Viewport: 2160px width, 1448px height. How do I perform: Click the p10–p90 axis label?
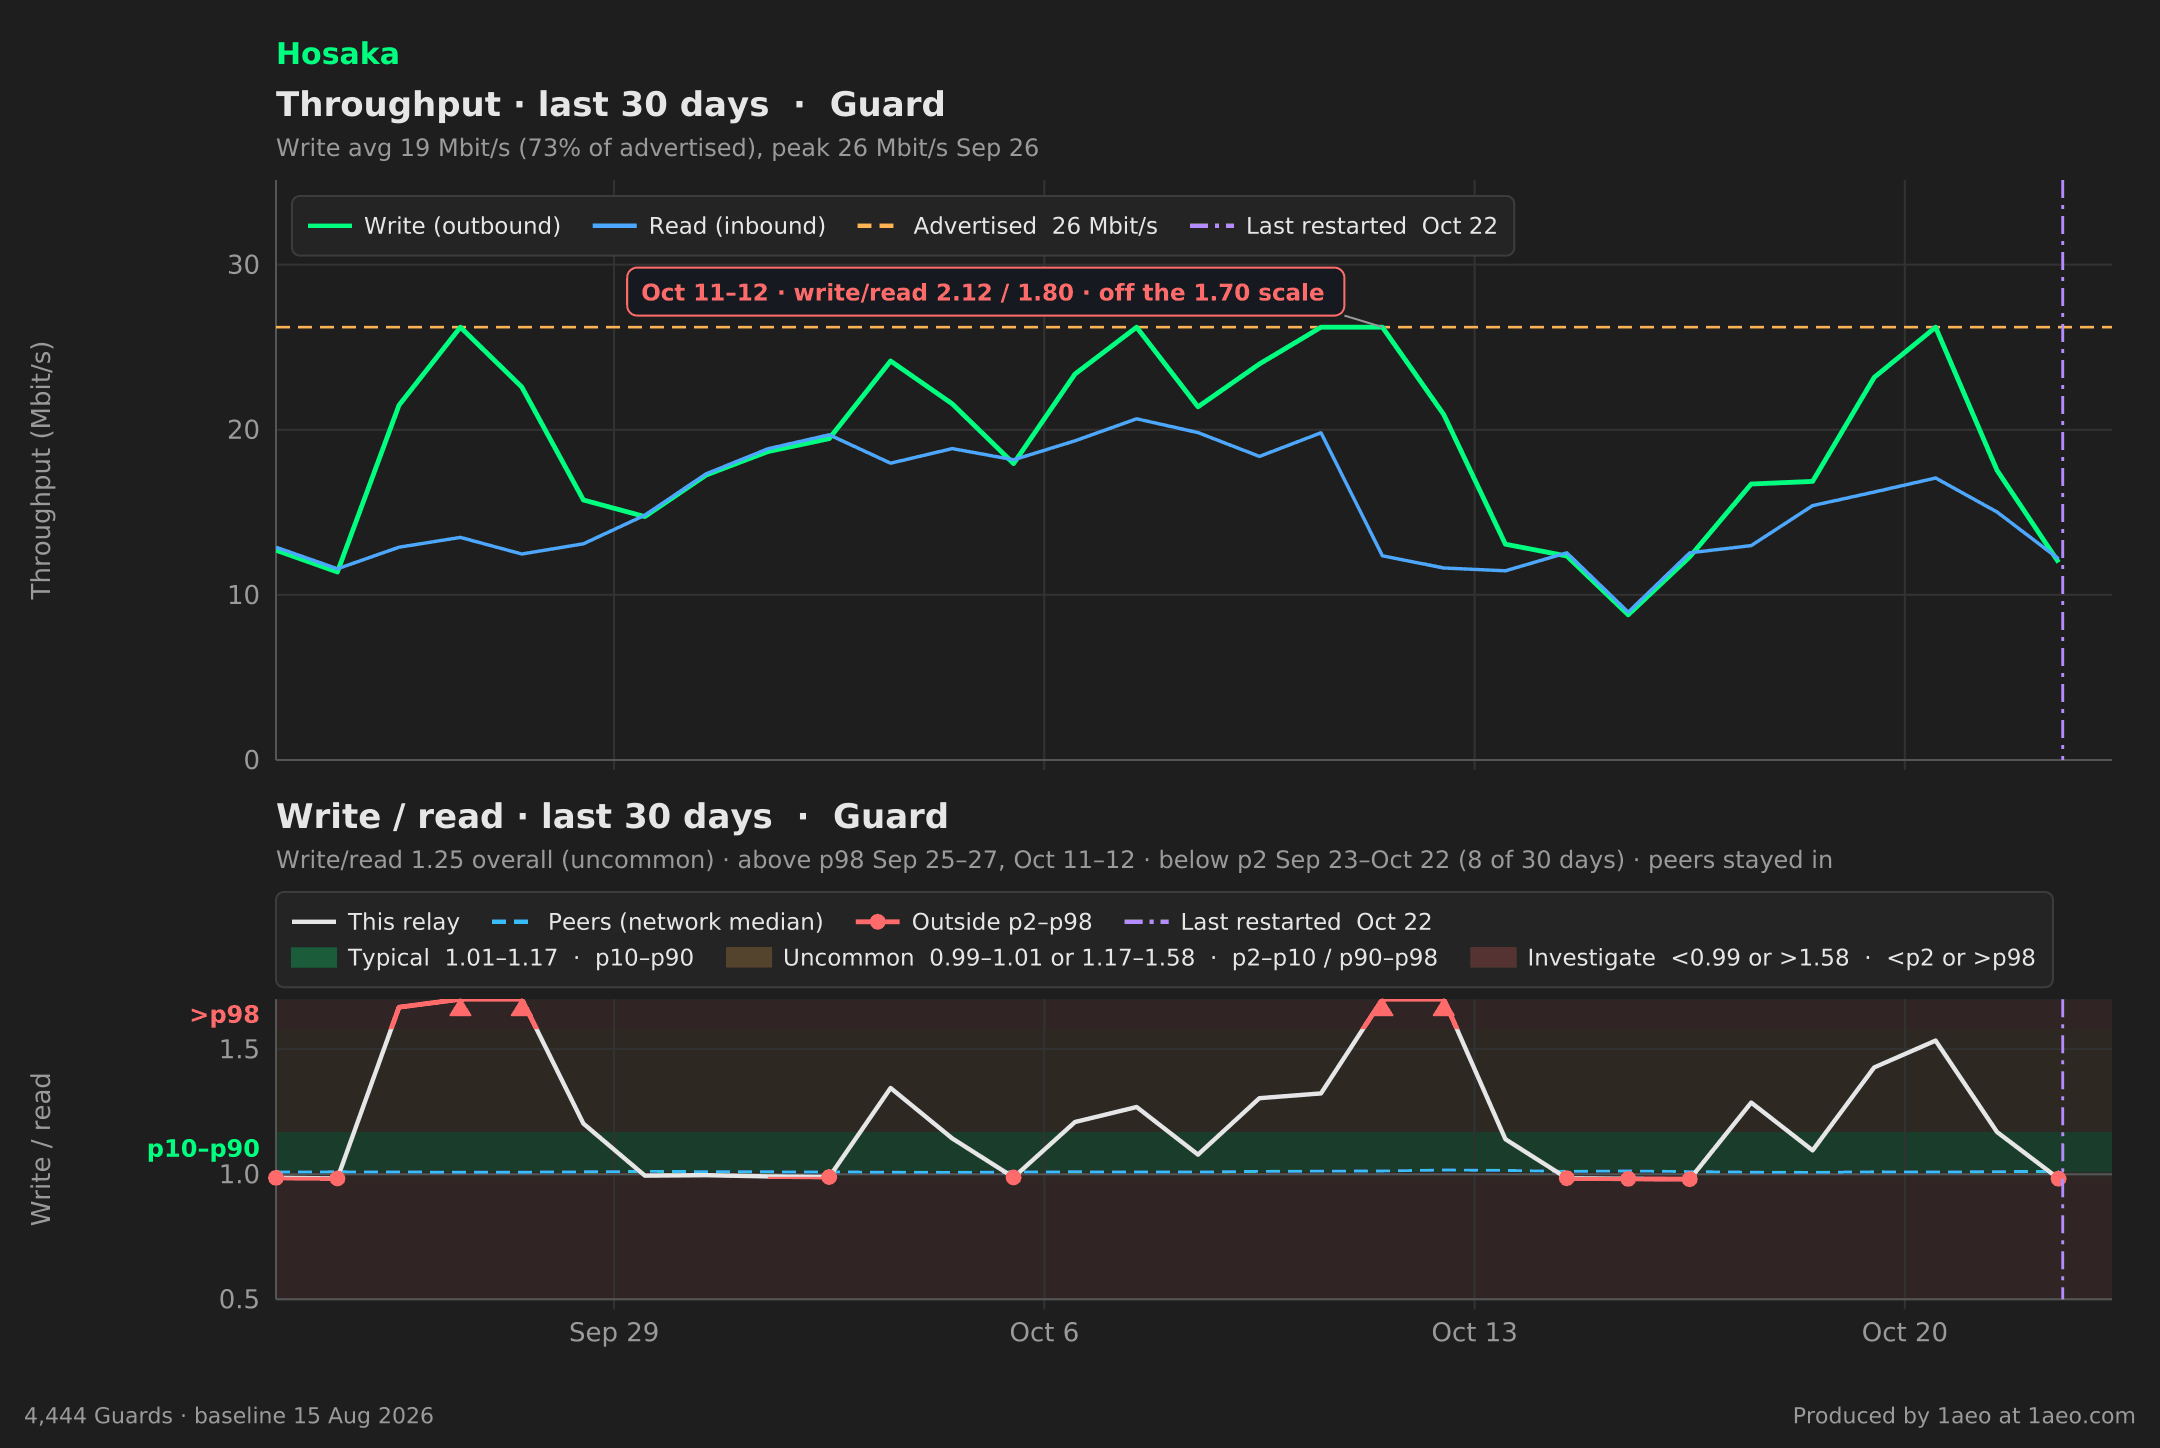(203, 1149)
